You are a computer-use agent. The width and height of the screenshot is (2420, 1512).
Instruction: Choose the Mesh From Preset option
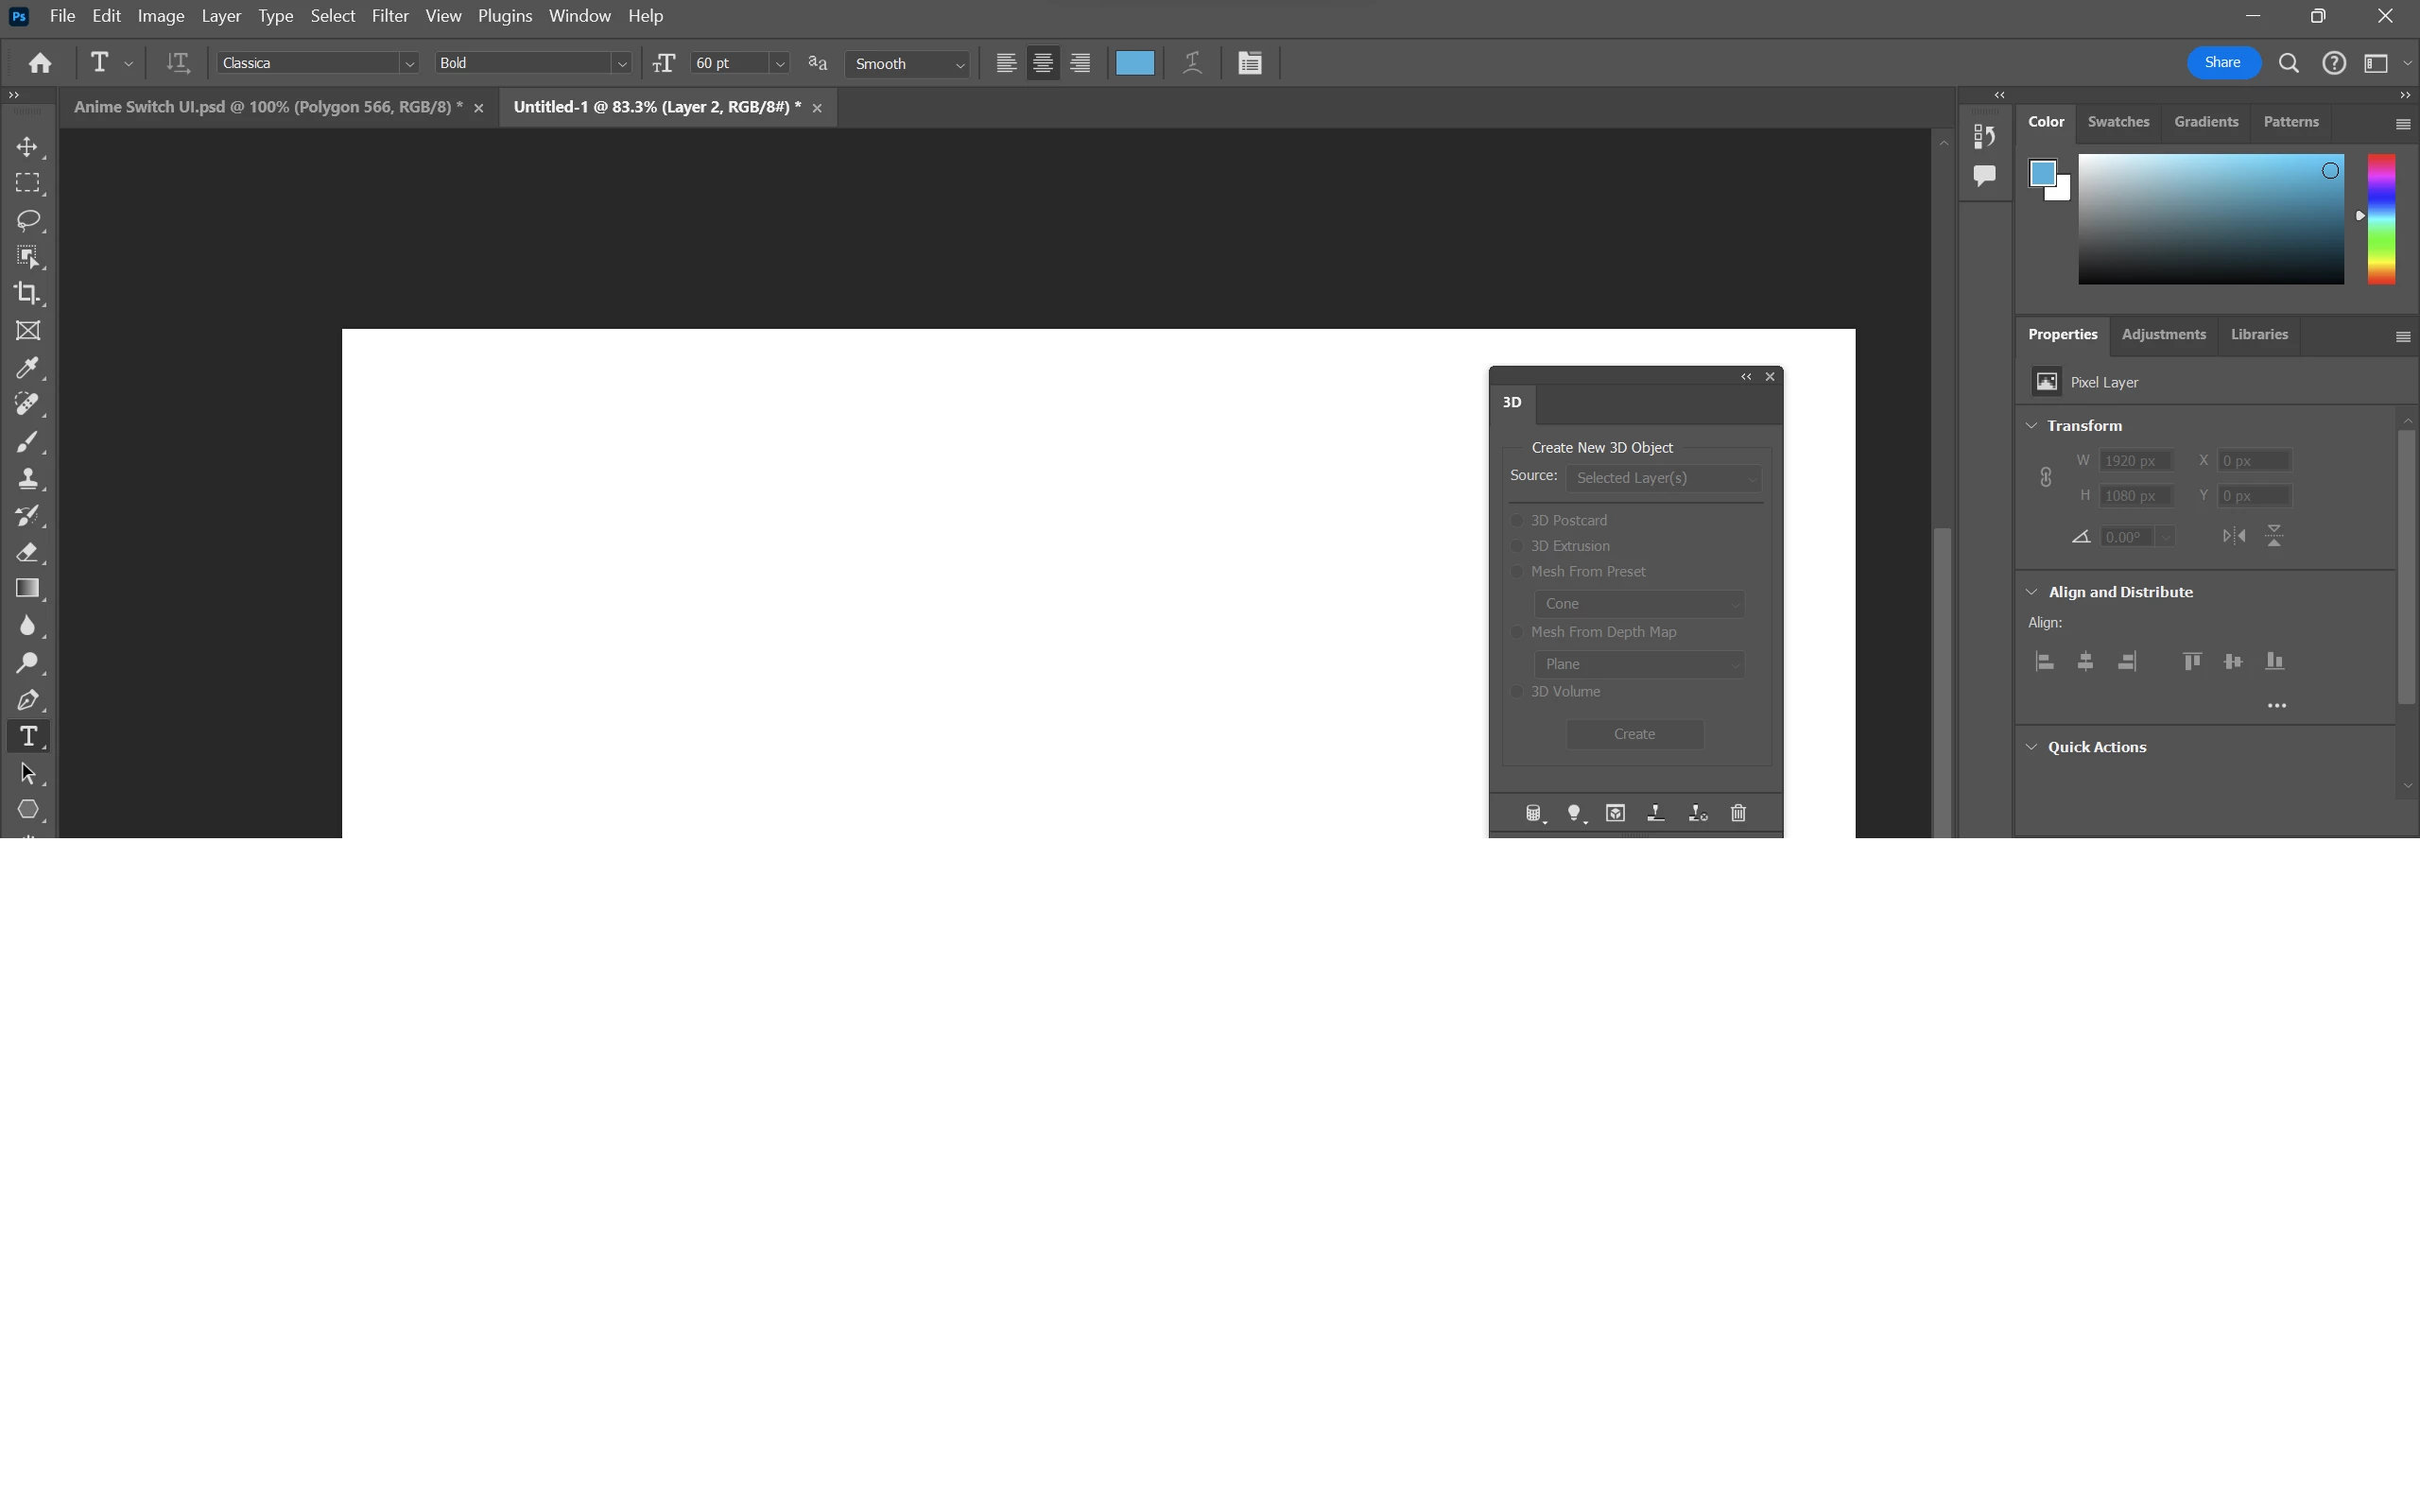[1516, 572]
